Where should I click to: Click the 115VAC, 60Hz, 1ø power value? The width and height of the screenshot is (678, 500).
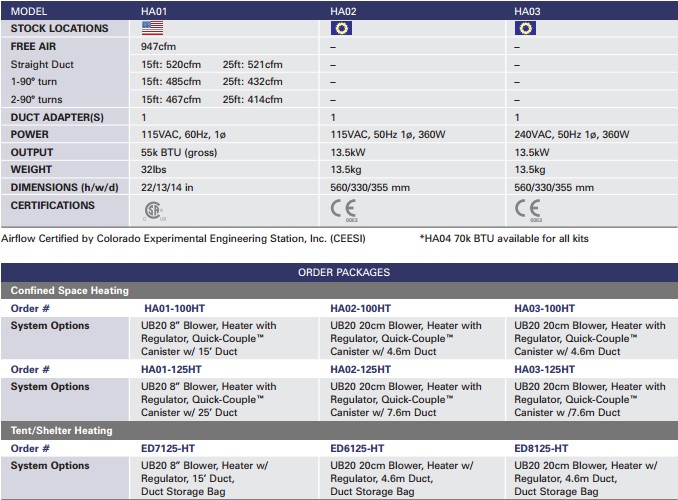coord(183,135)
